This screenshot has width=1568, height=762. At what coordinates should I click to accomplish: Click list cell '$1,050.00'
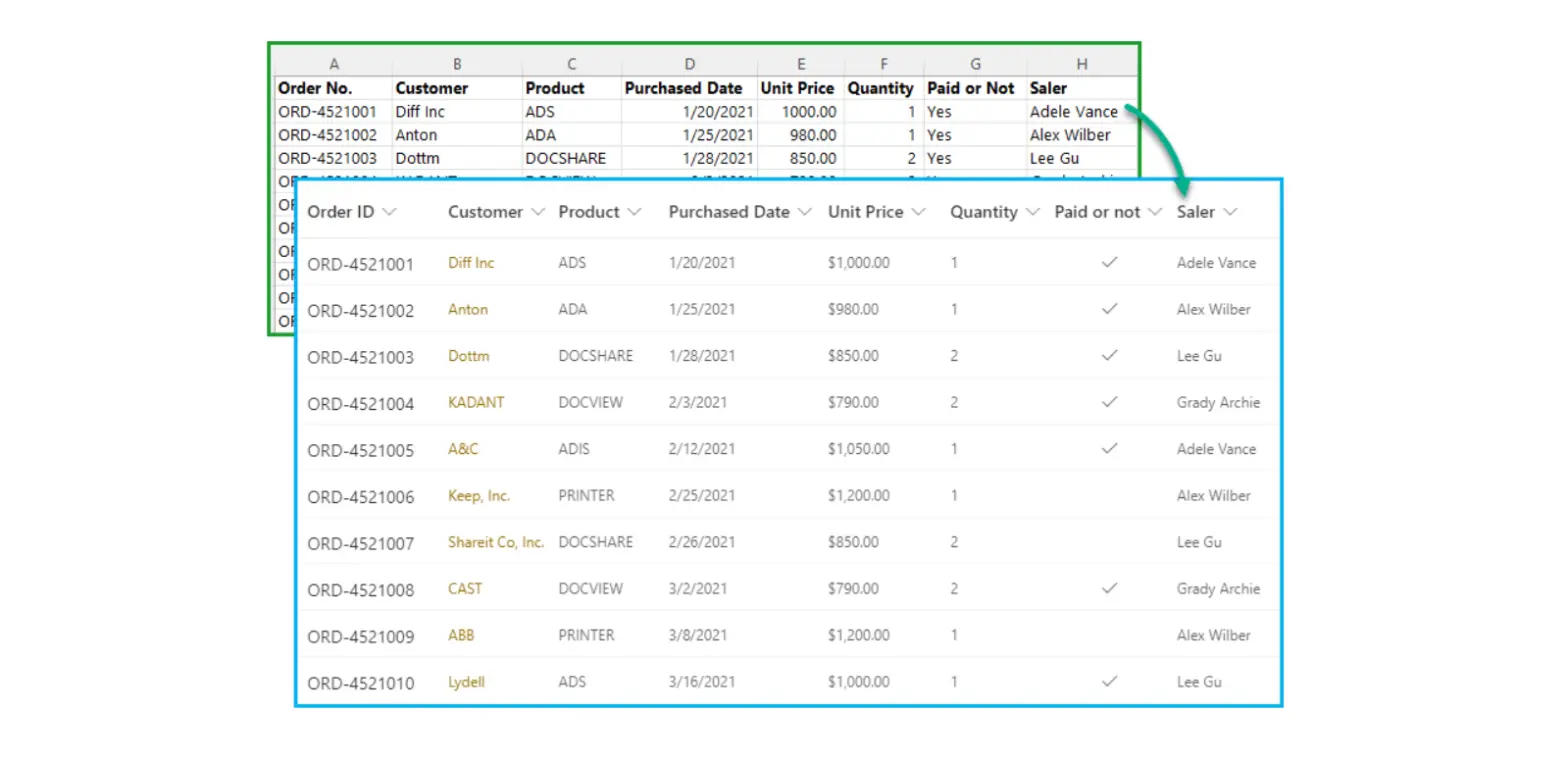click(859, 449)
